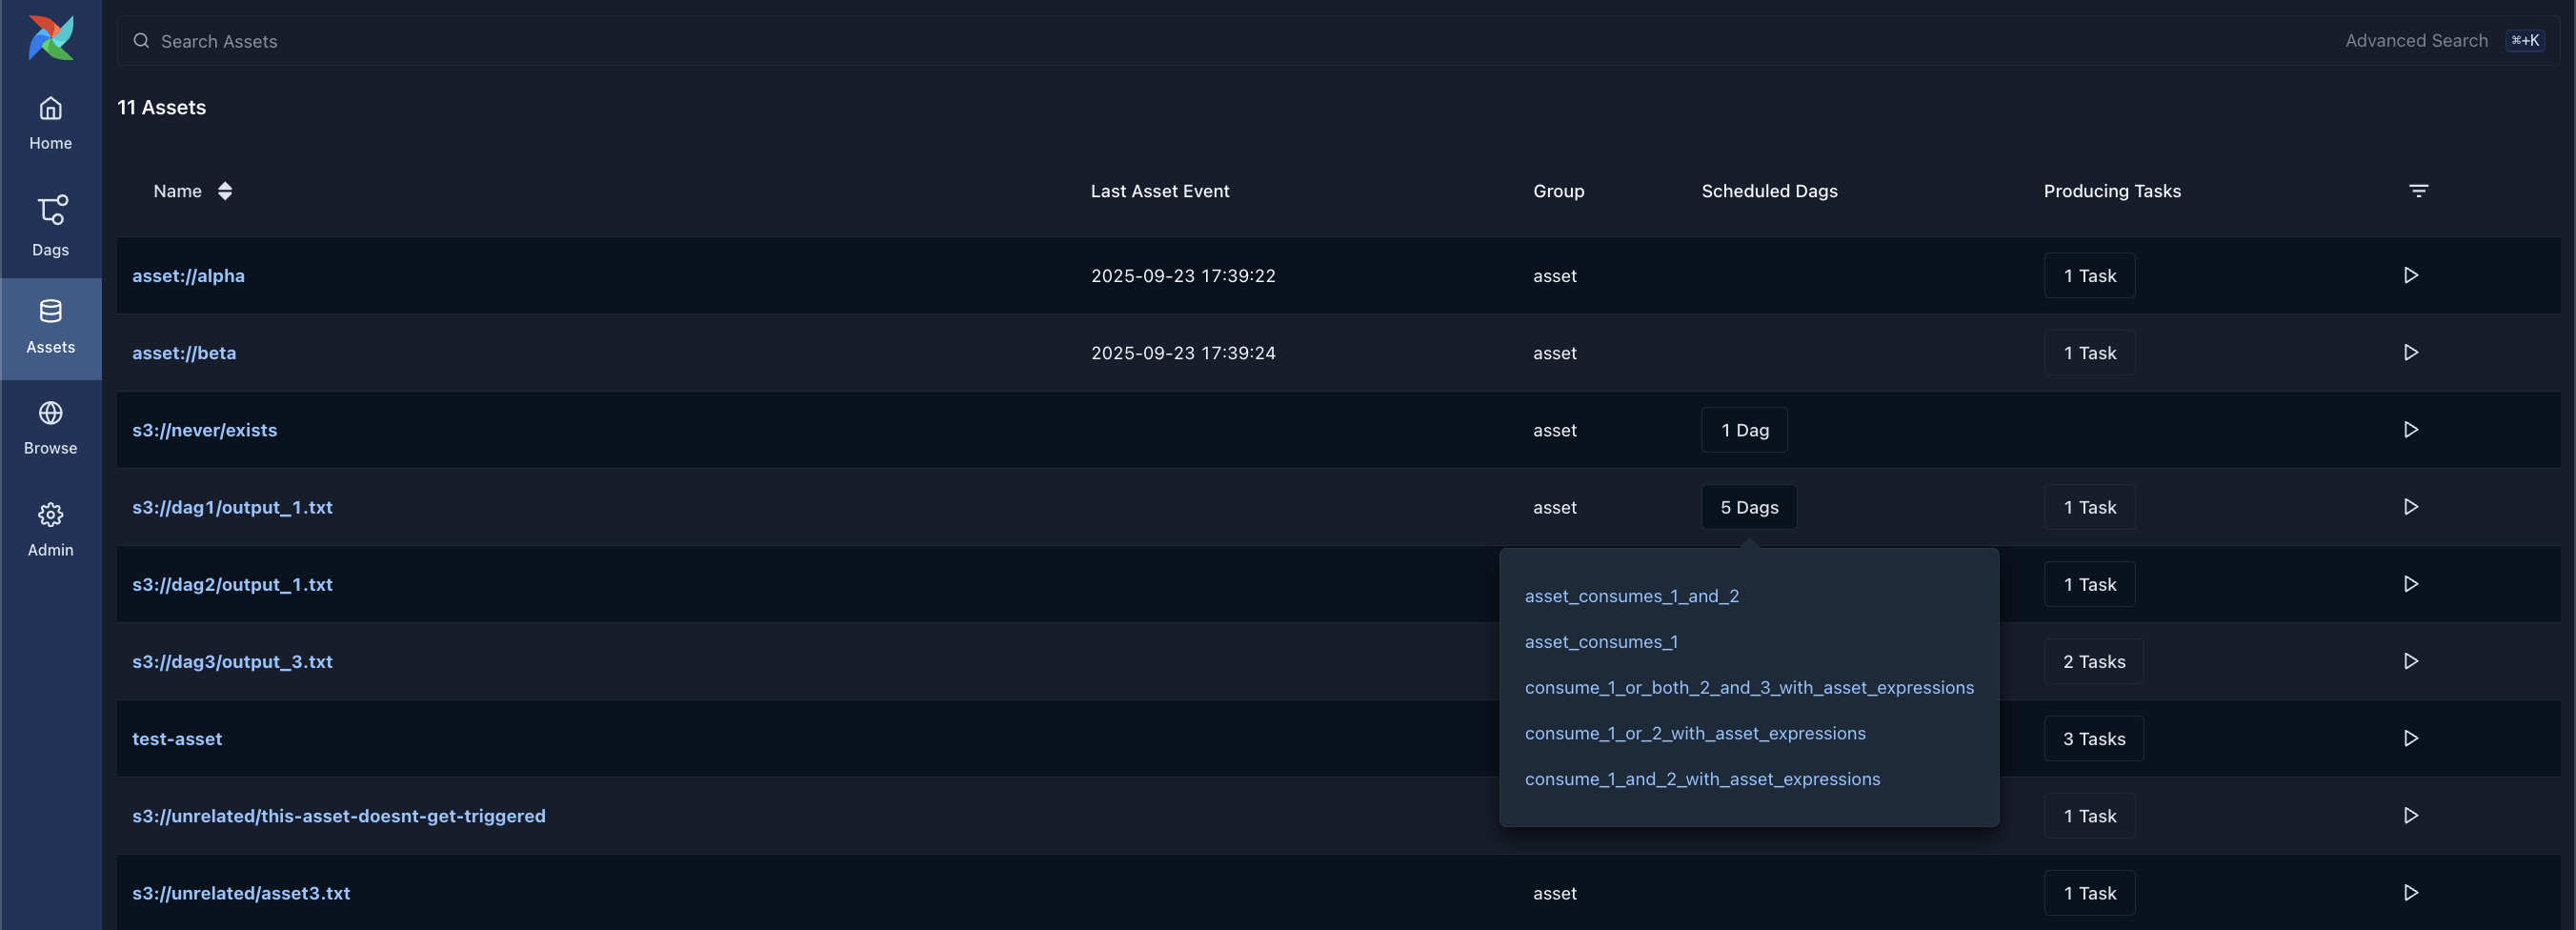Show the 1 Dag list for s3://never/exists
Screen dimensions: 2576x930
1744,430
